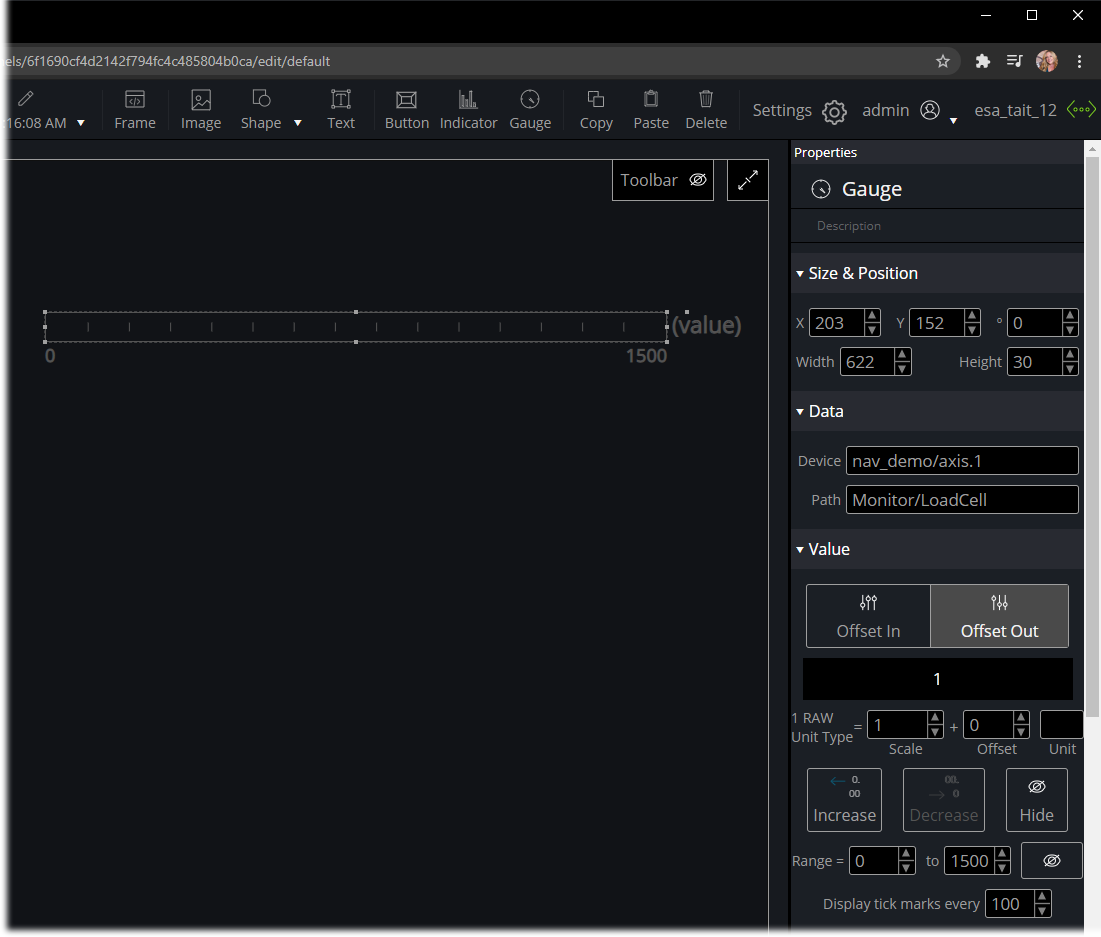Add an Indicator element
The image size is (1101, 937).
point(468,110)
